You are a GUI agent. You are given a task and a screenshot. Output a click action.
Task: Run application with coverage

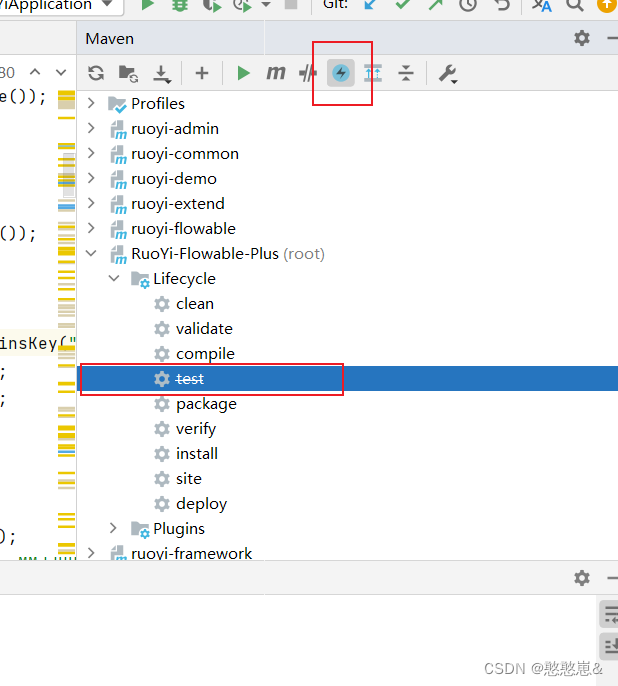212,5
